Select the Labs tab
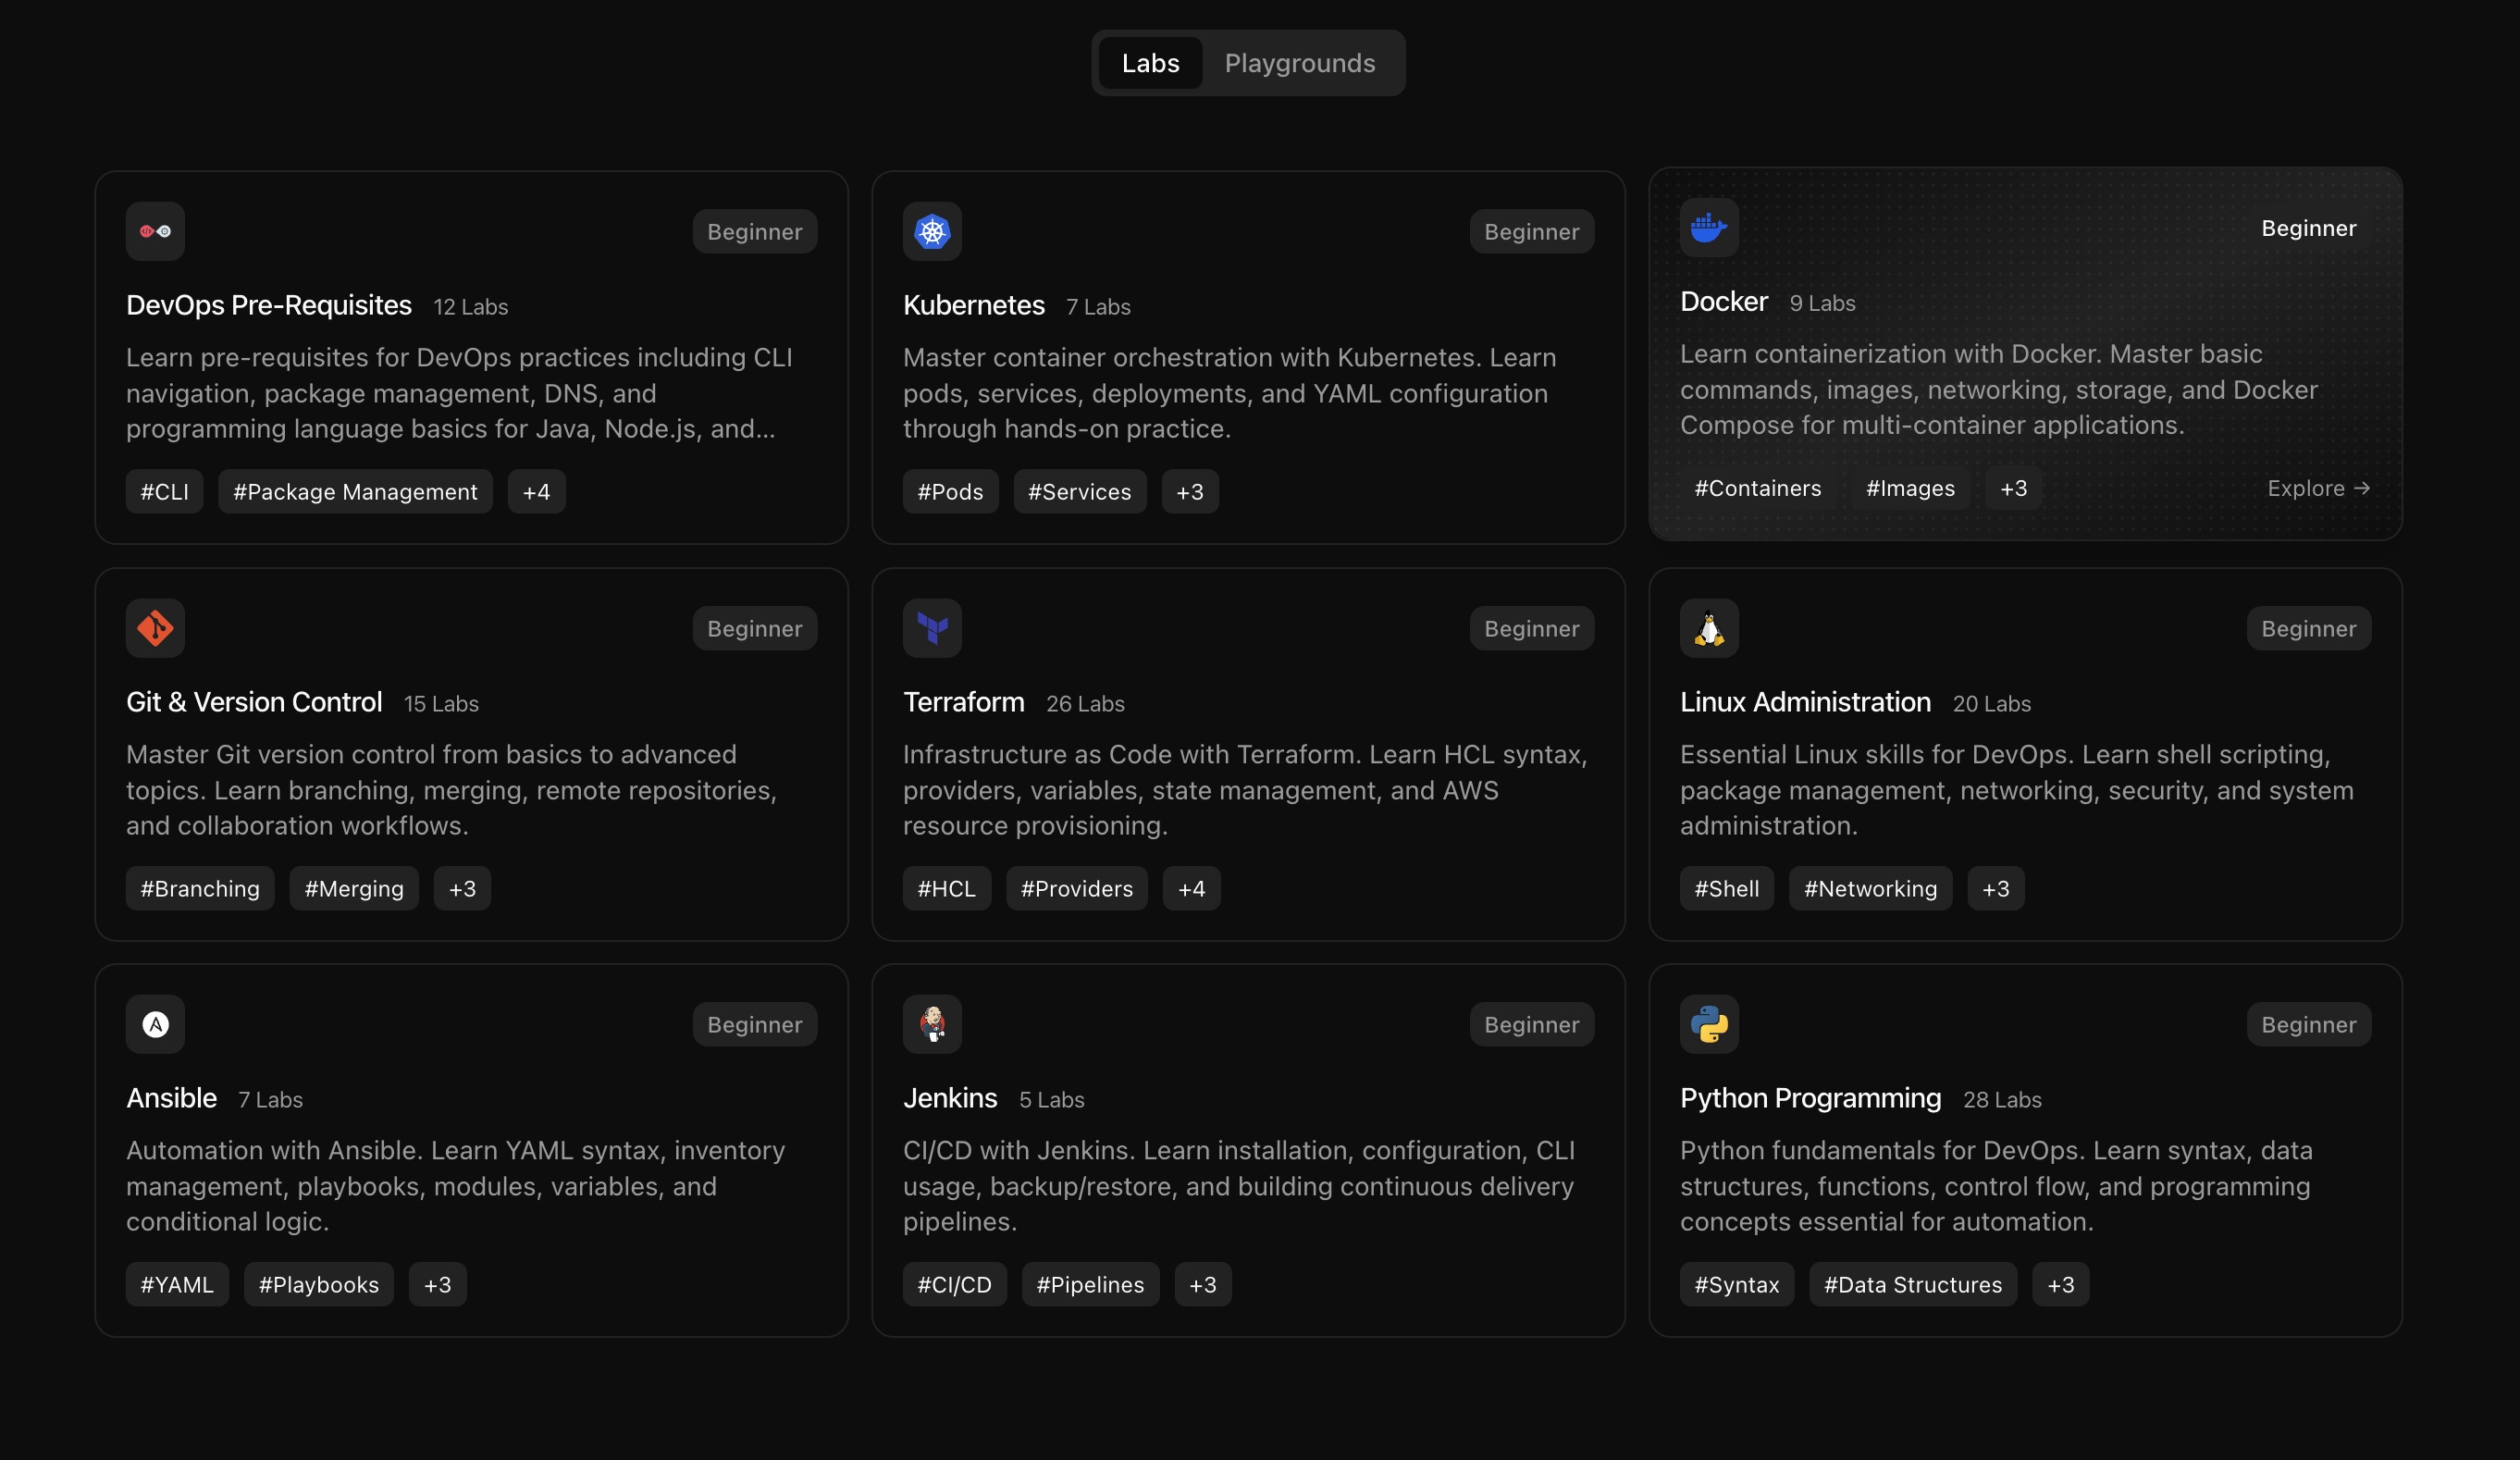The image size is (2520, 1460). coord(1150,63)
